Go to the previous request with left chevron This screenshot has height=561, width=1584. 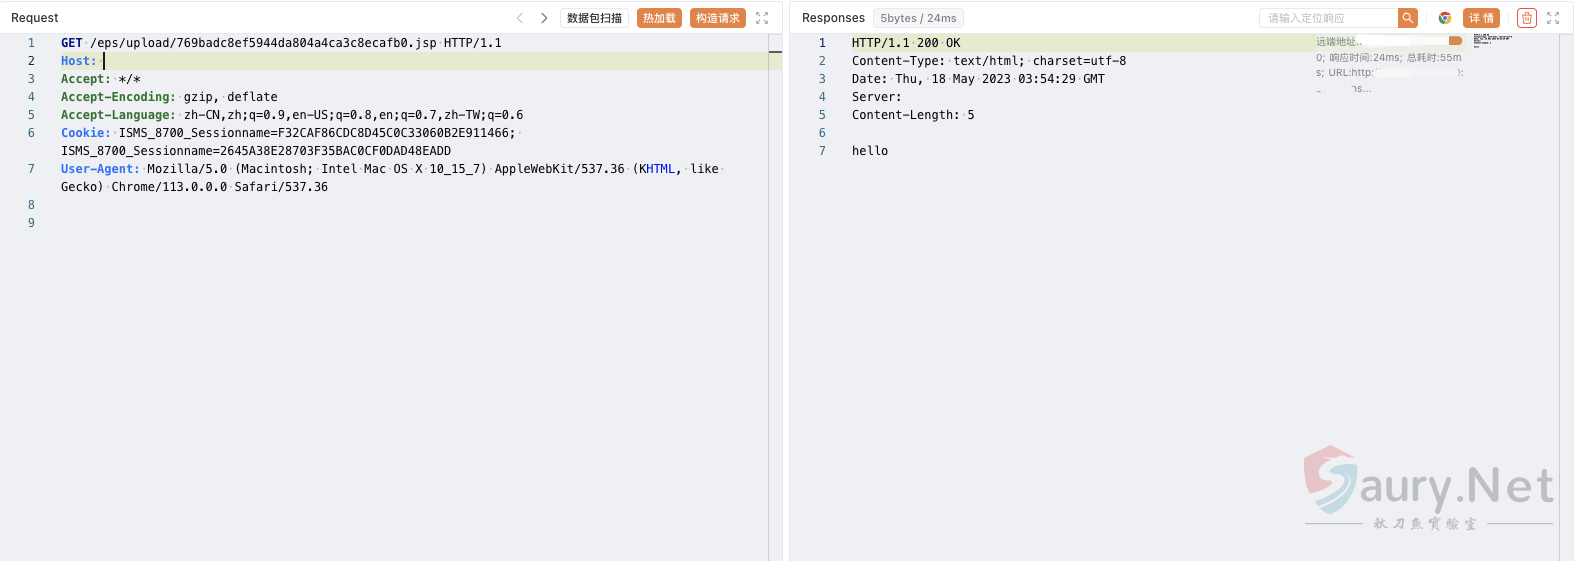(x=520, y=18)
